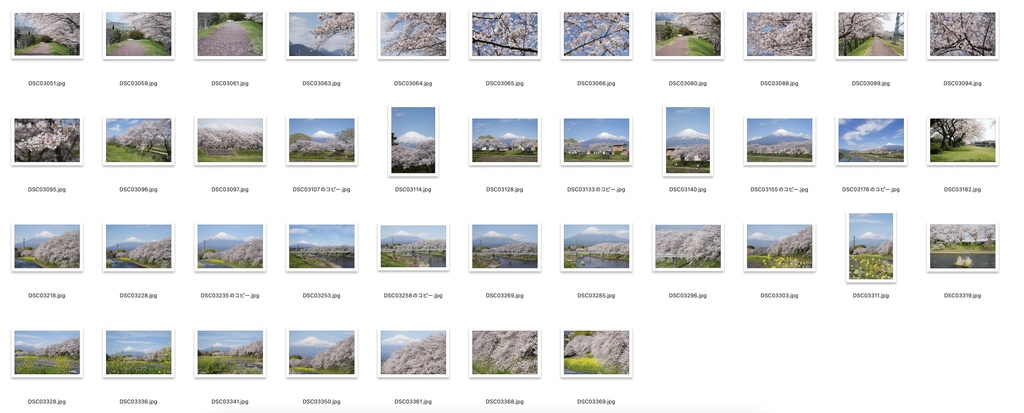The height and width of the screenshot is (413, 1024).
Task: Select the DSC03361.jpg thumbnail
Action: pos(413,353)
